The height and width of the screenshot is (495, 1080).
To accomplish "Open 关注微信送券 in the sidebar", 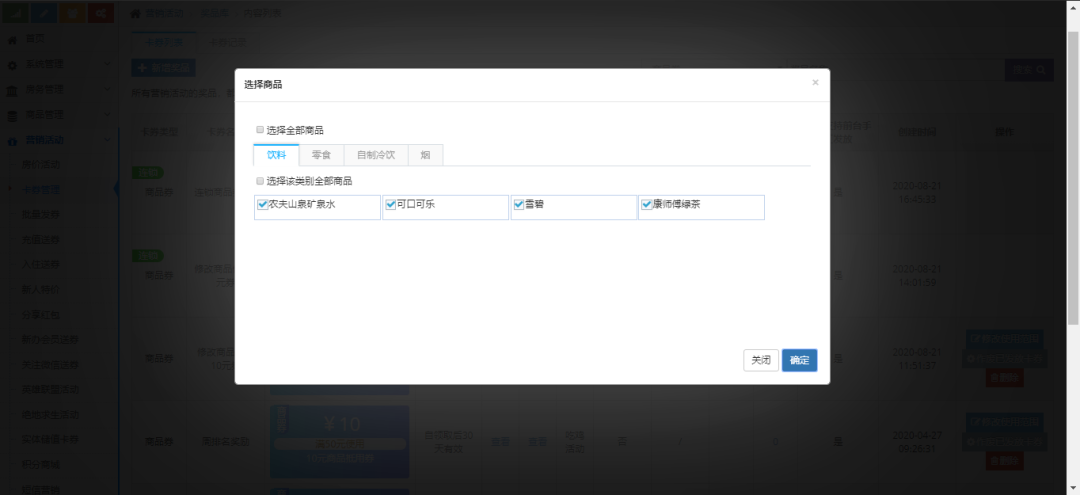I will [50, 364].
